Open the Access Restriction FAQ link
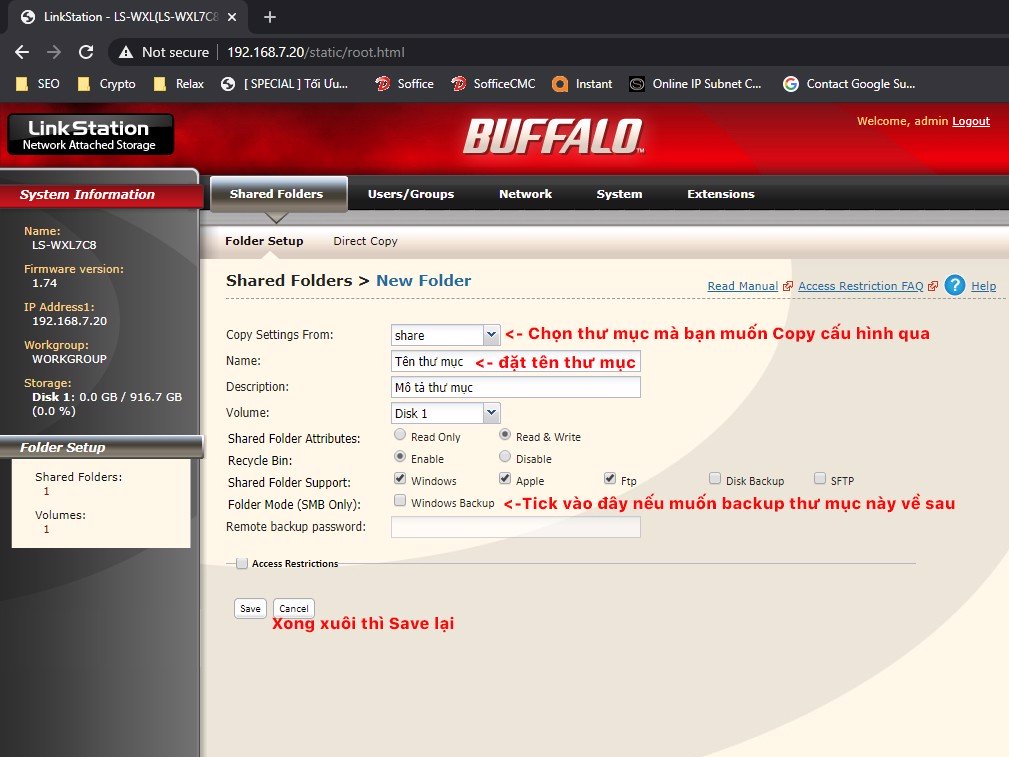This screenshot has height=757, width=1009. coord(861,286)
